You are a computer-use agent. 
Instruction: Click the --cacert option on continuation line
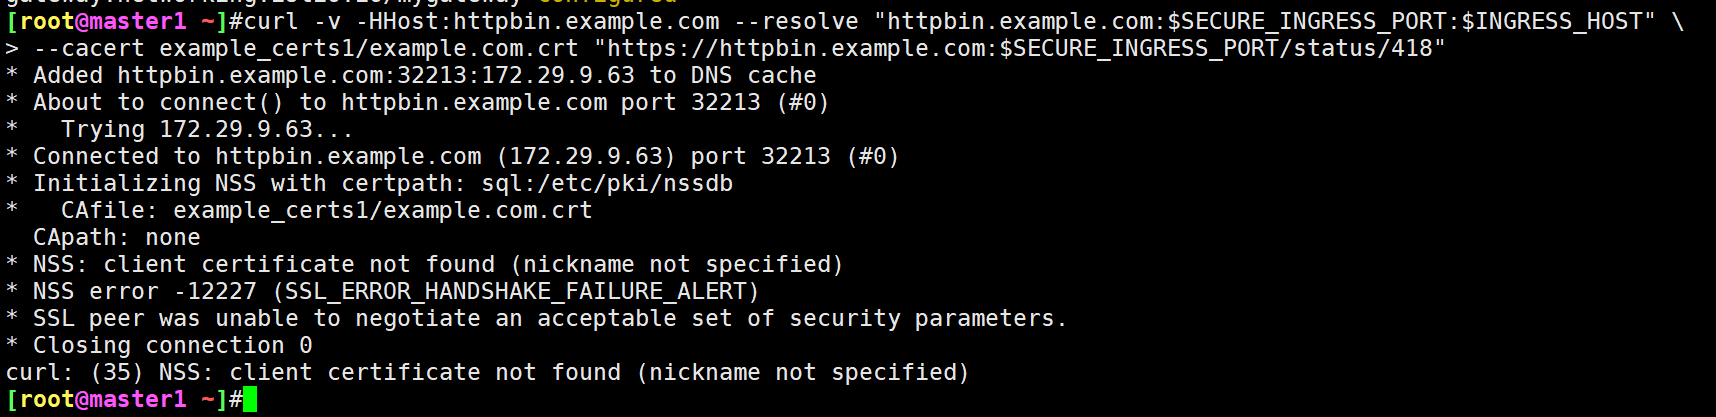pos(89,48)
